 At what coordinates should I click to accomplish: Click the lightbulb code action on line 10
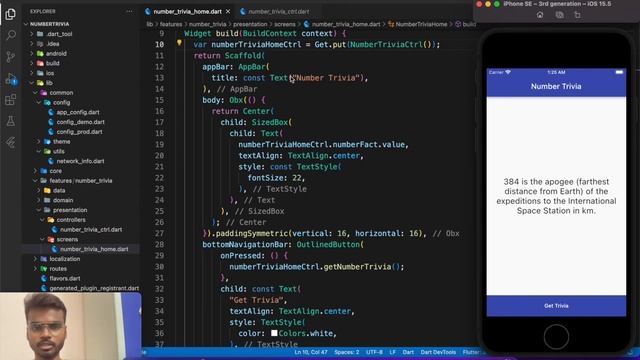pos(179,42)
